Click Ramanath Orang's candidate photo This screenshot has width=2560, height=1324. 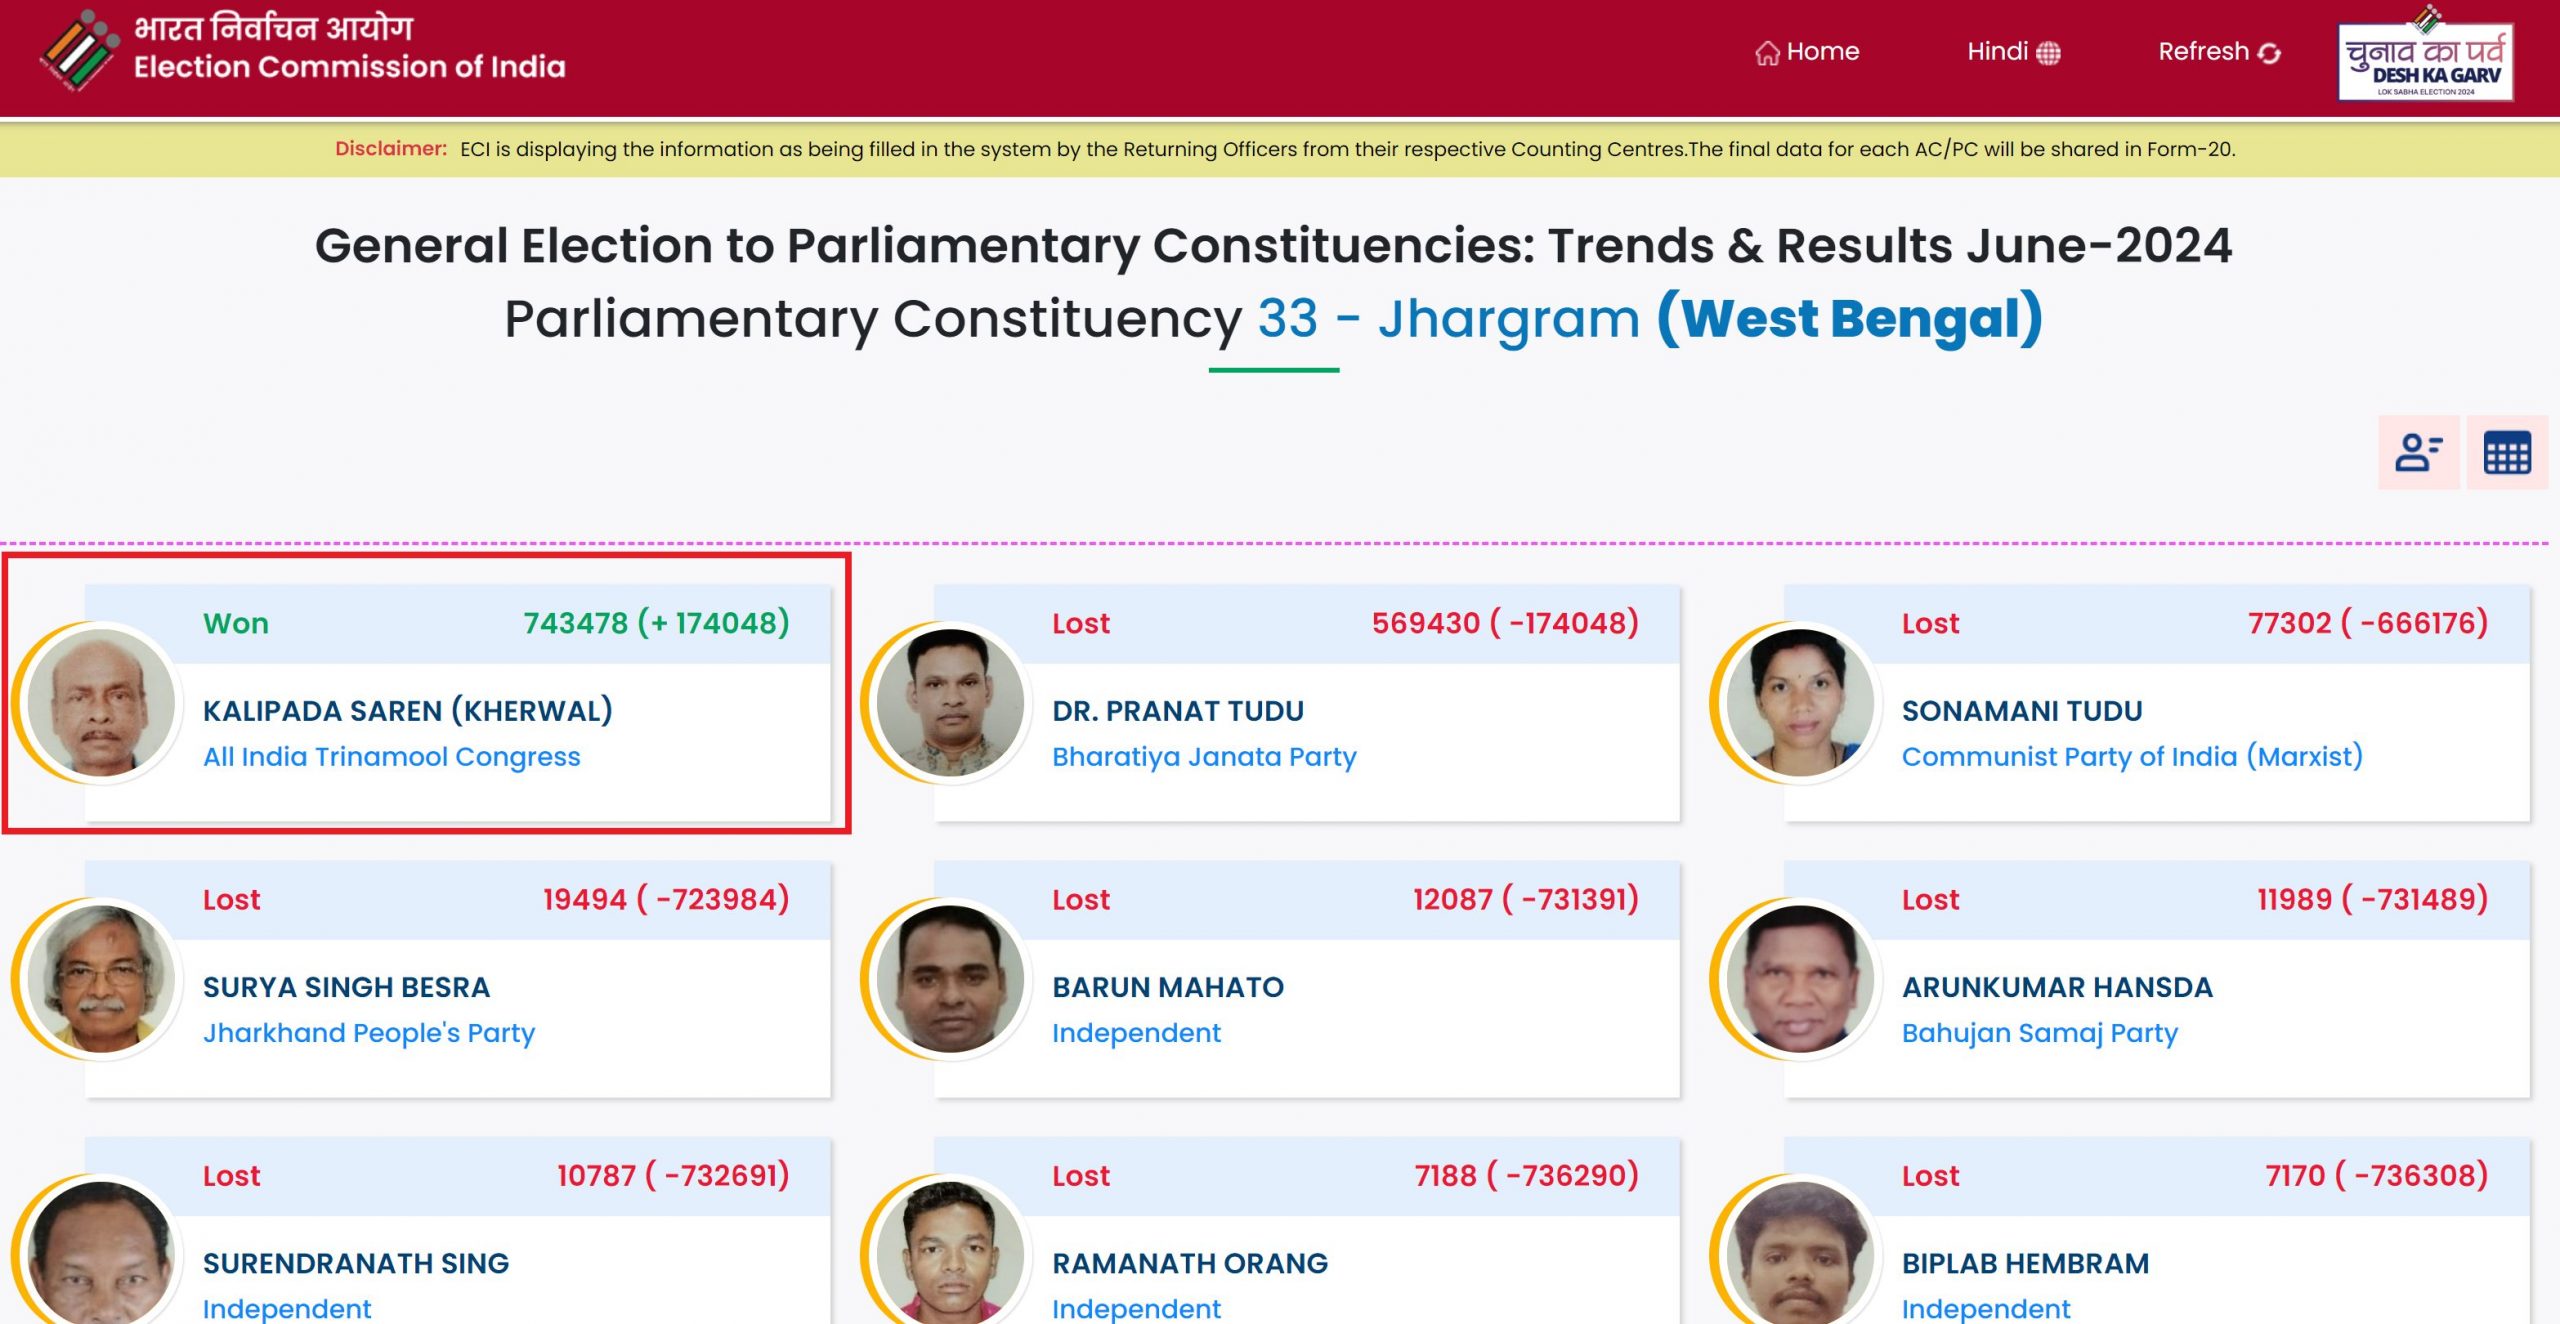click(950, 1252)
